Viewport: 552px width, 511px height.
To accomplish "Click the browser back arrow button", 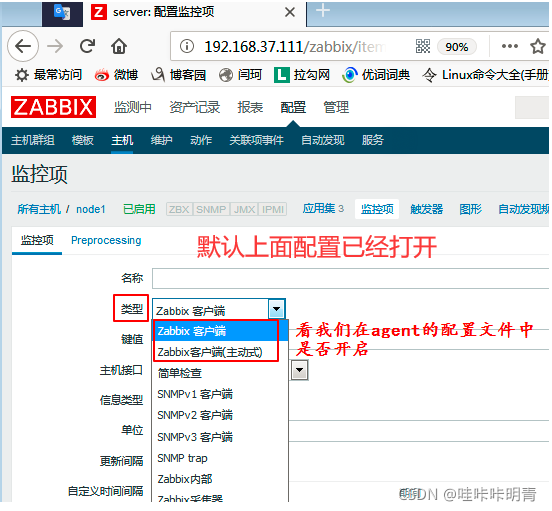I will 23,46.
